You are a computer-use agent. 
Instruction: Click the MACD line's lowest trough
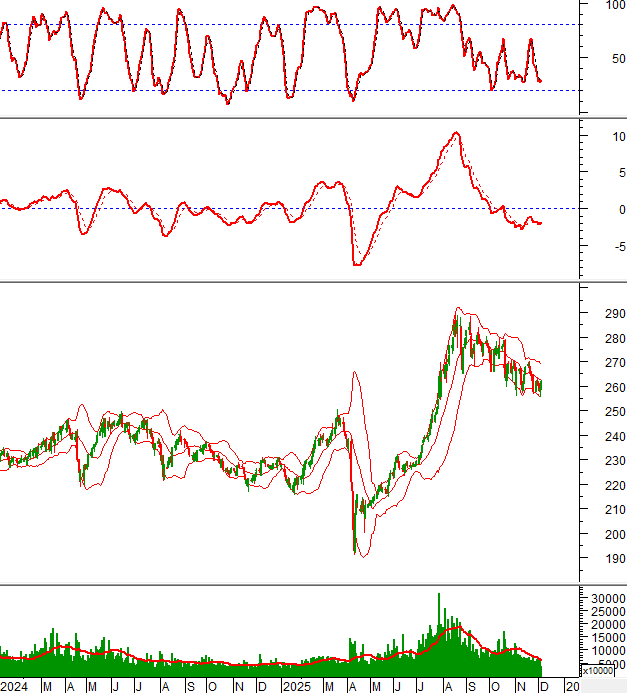pos(356,264)
